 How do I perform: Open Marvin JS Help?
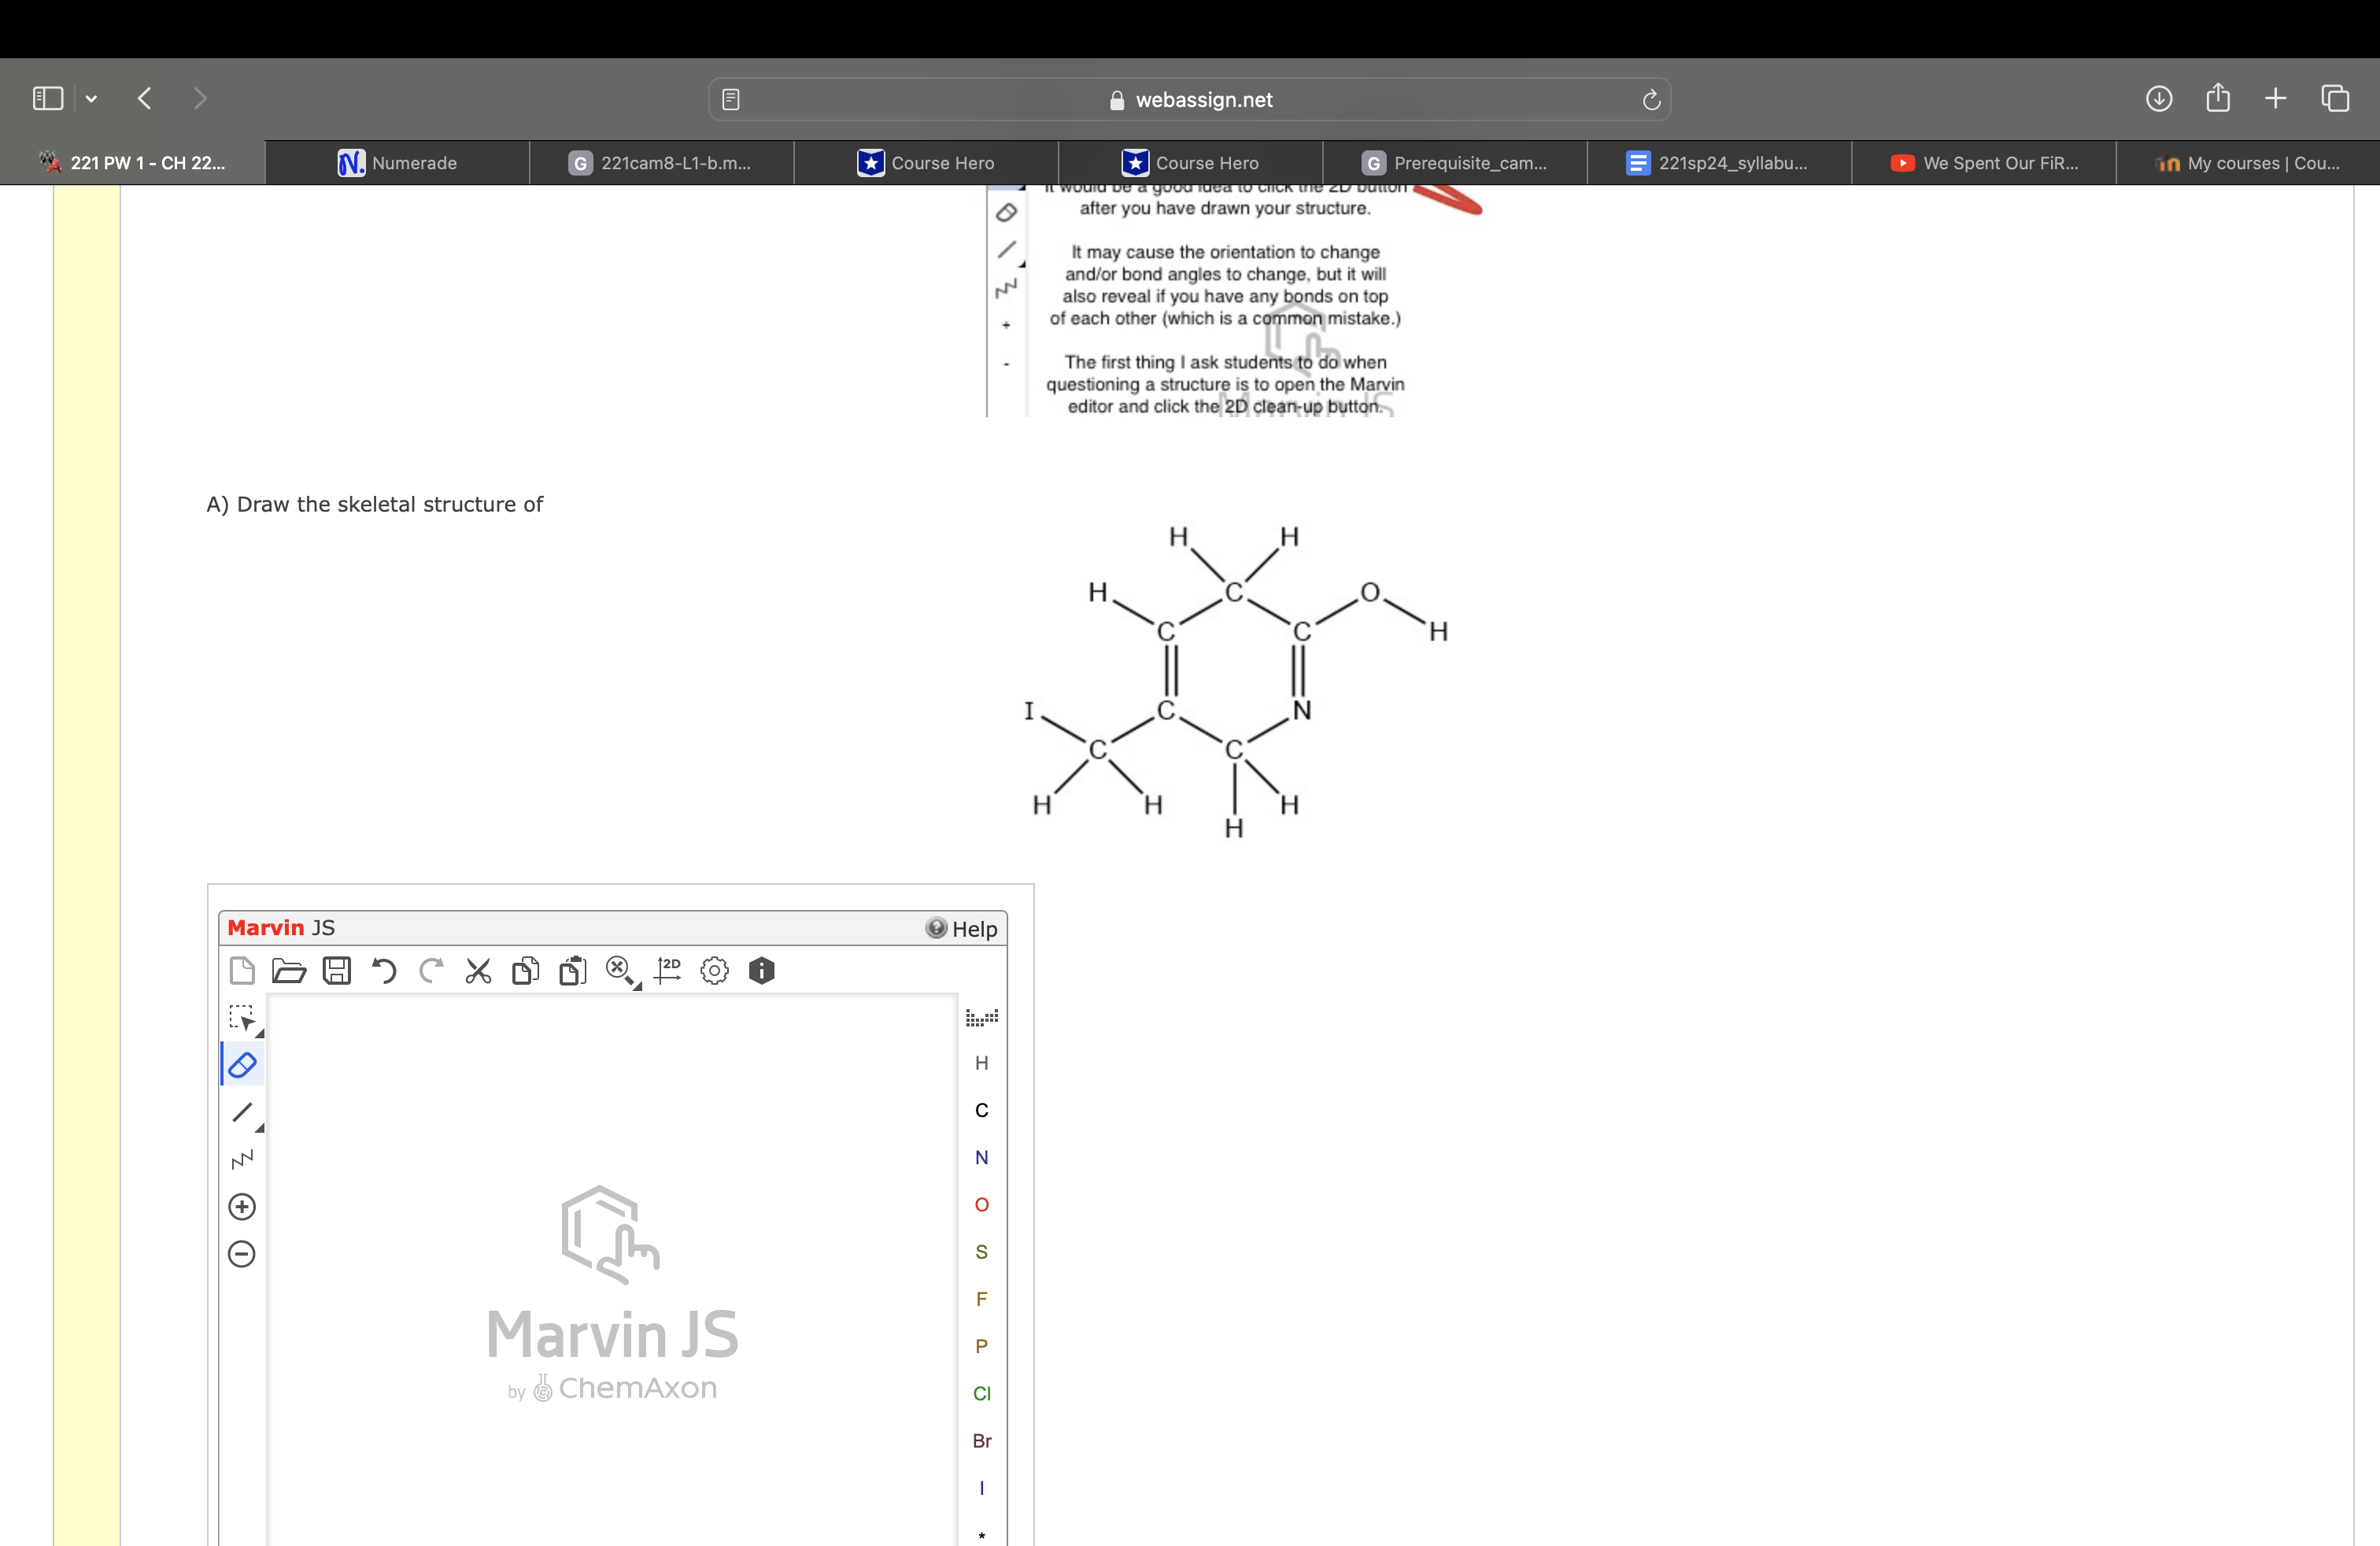(962, 929)
